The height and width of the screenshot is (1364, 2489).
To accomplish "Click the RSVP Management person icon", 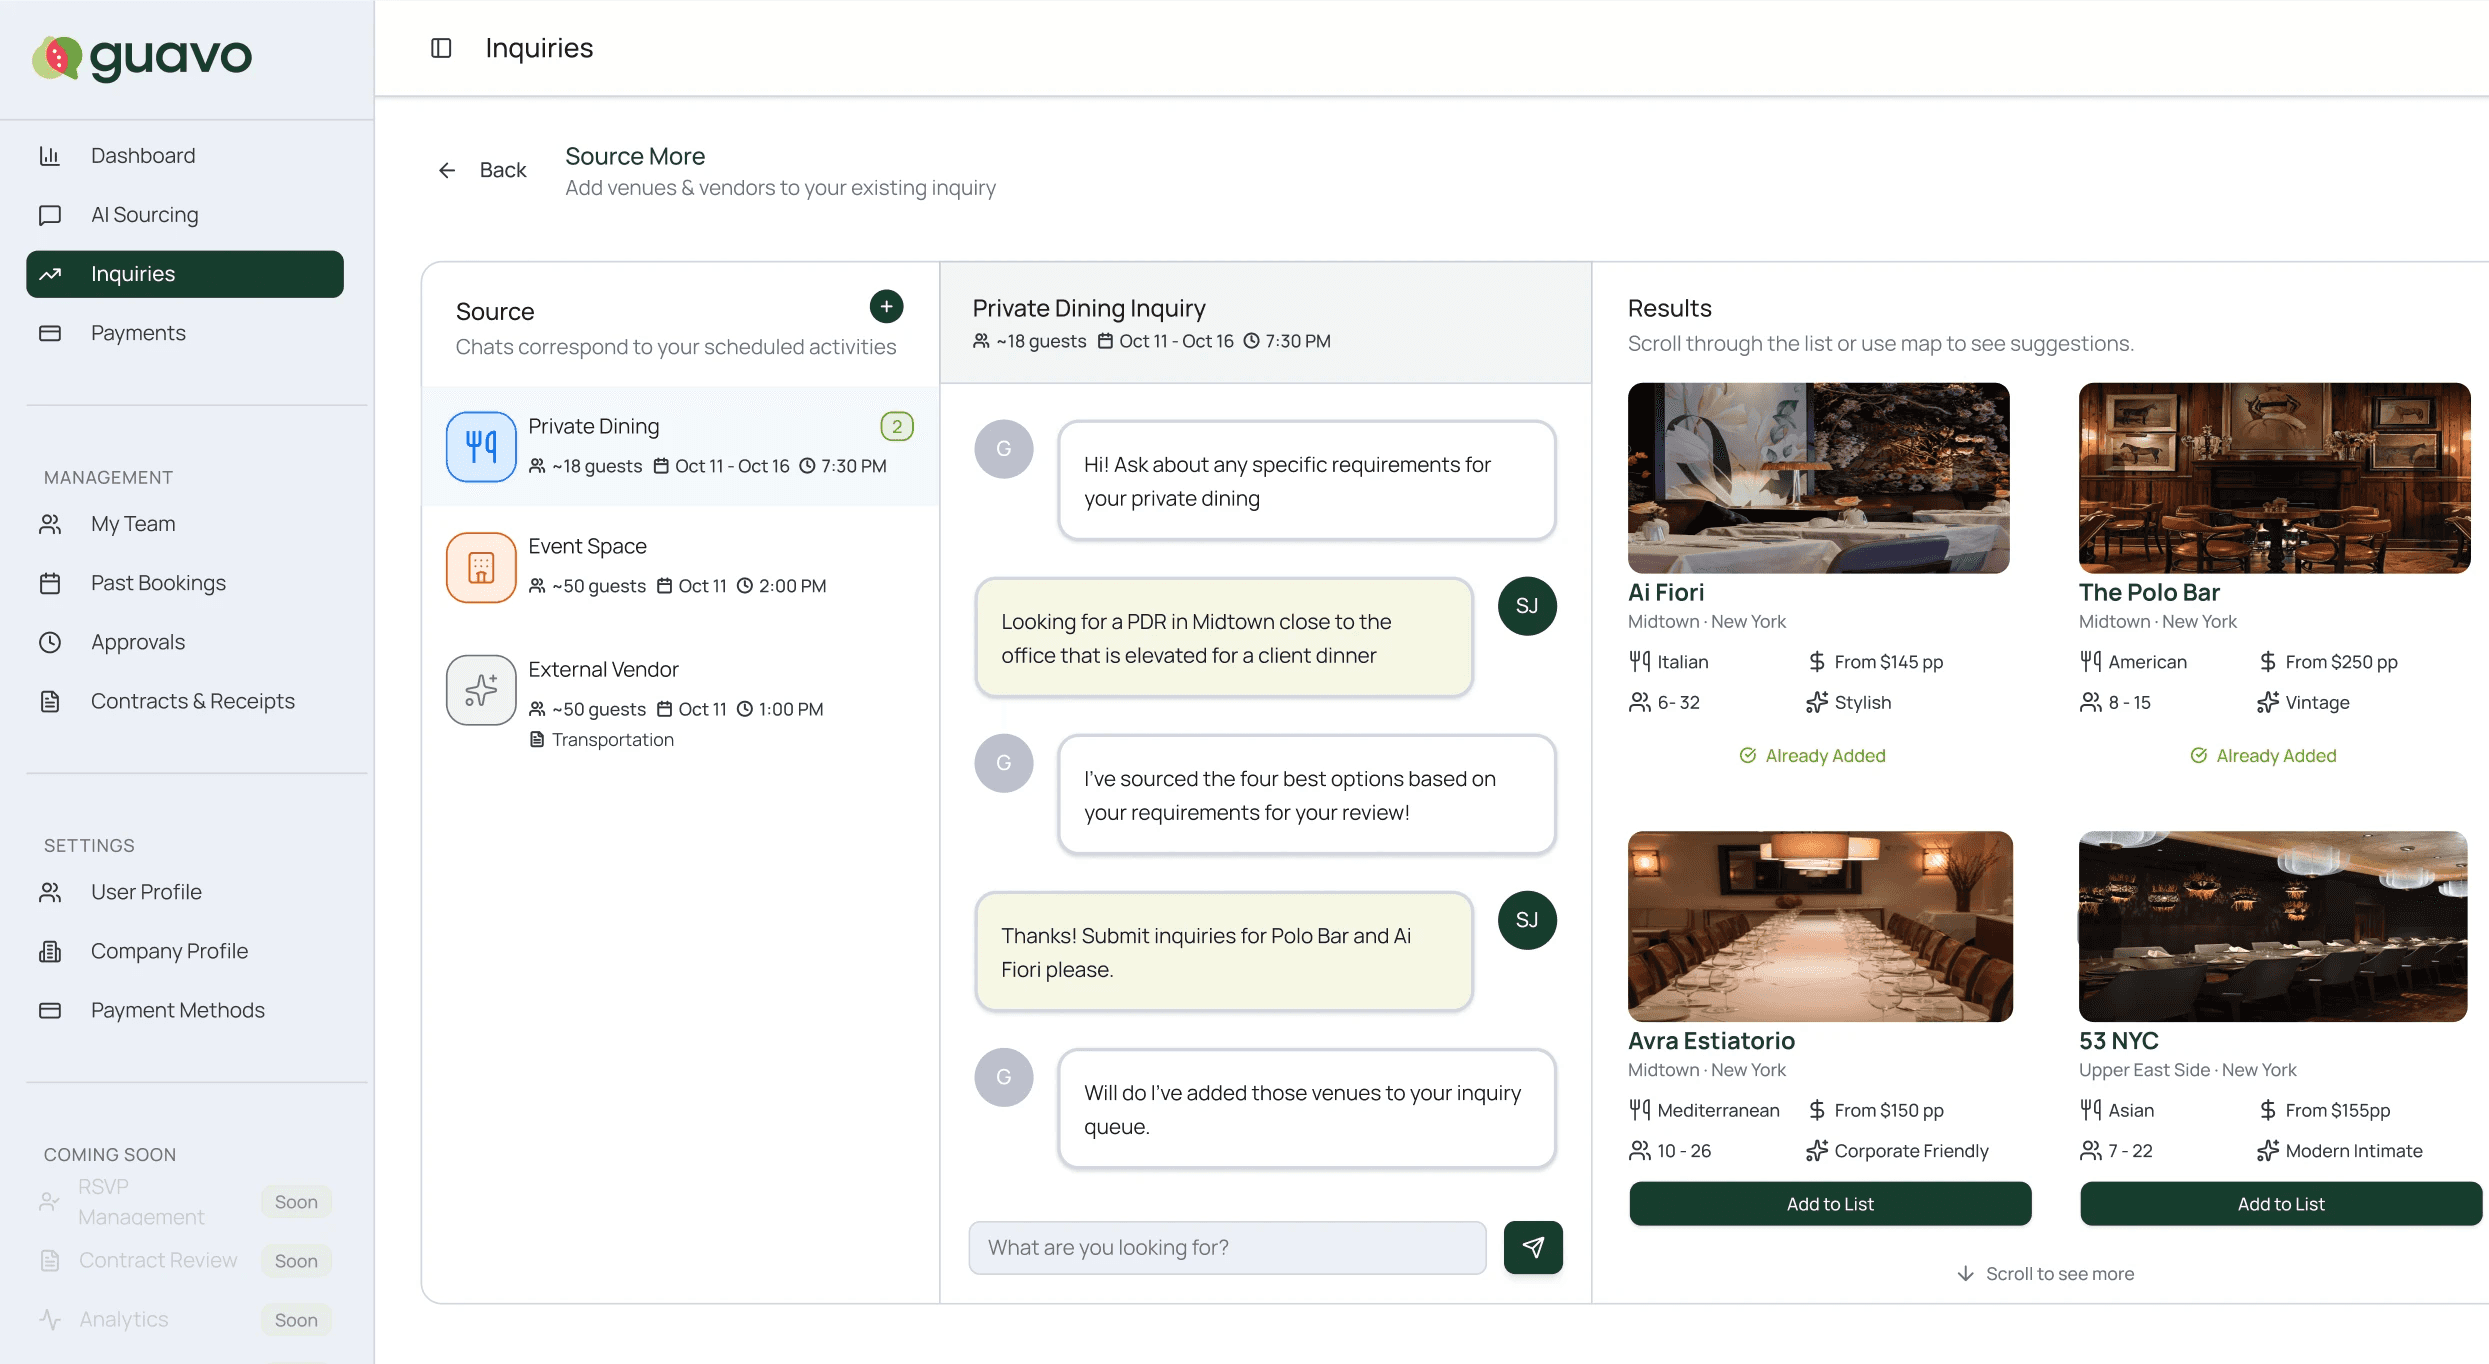I will coord(50,1201).
